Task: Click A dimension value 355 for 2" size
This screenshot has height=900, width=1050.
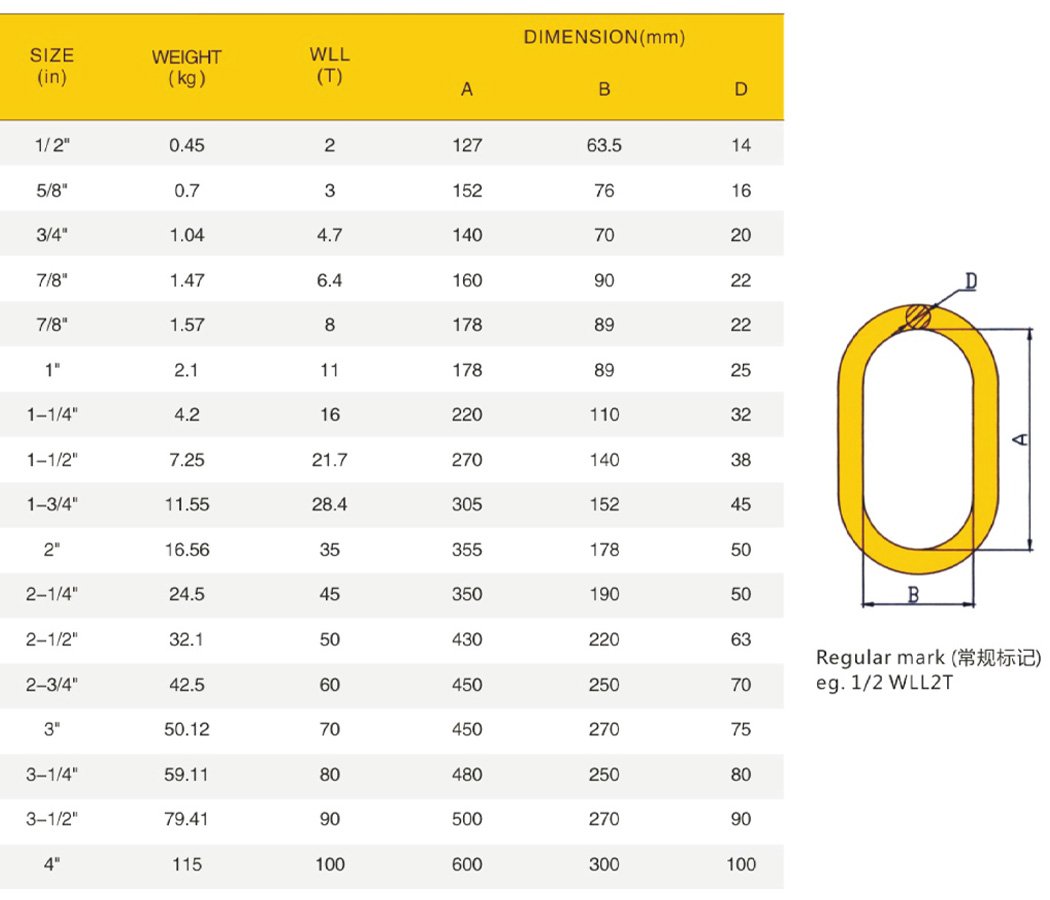Action: click(x=467, y=549)
